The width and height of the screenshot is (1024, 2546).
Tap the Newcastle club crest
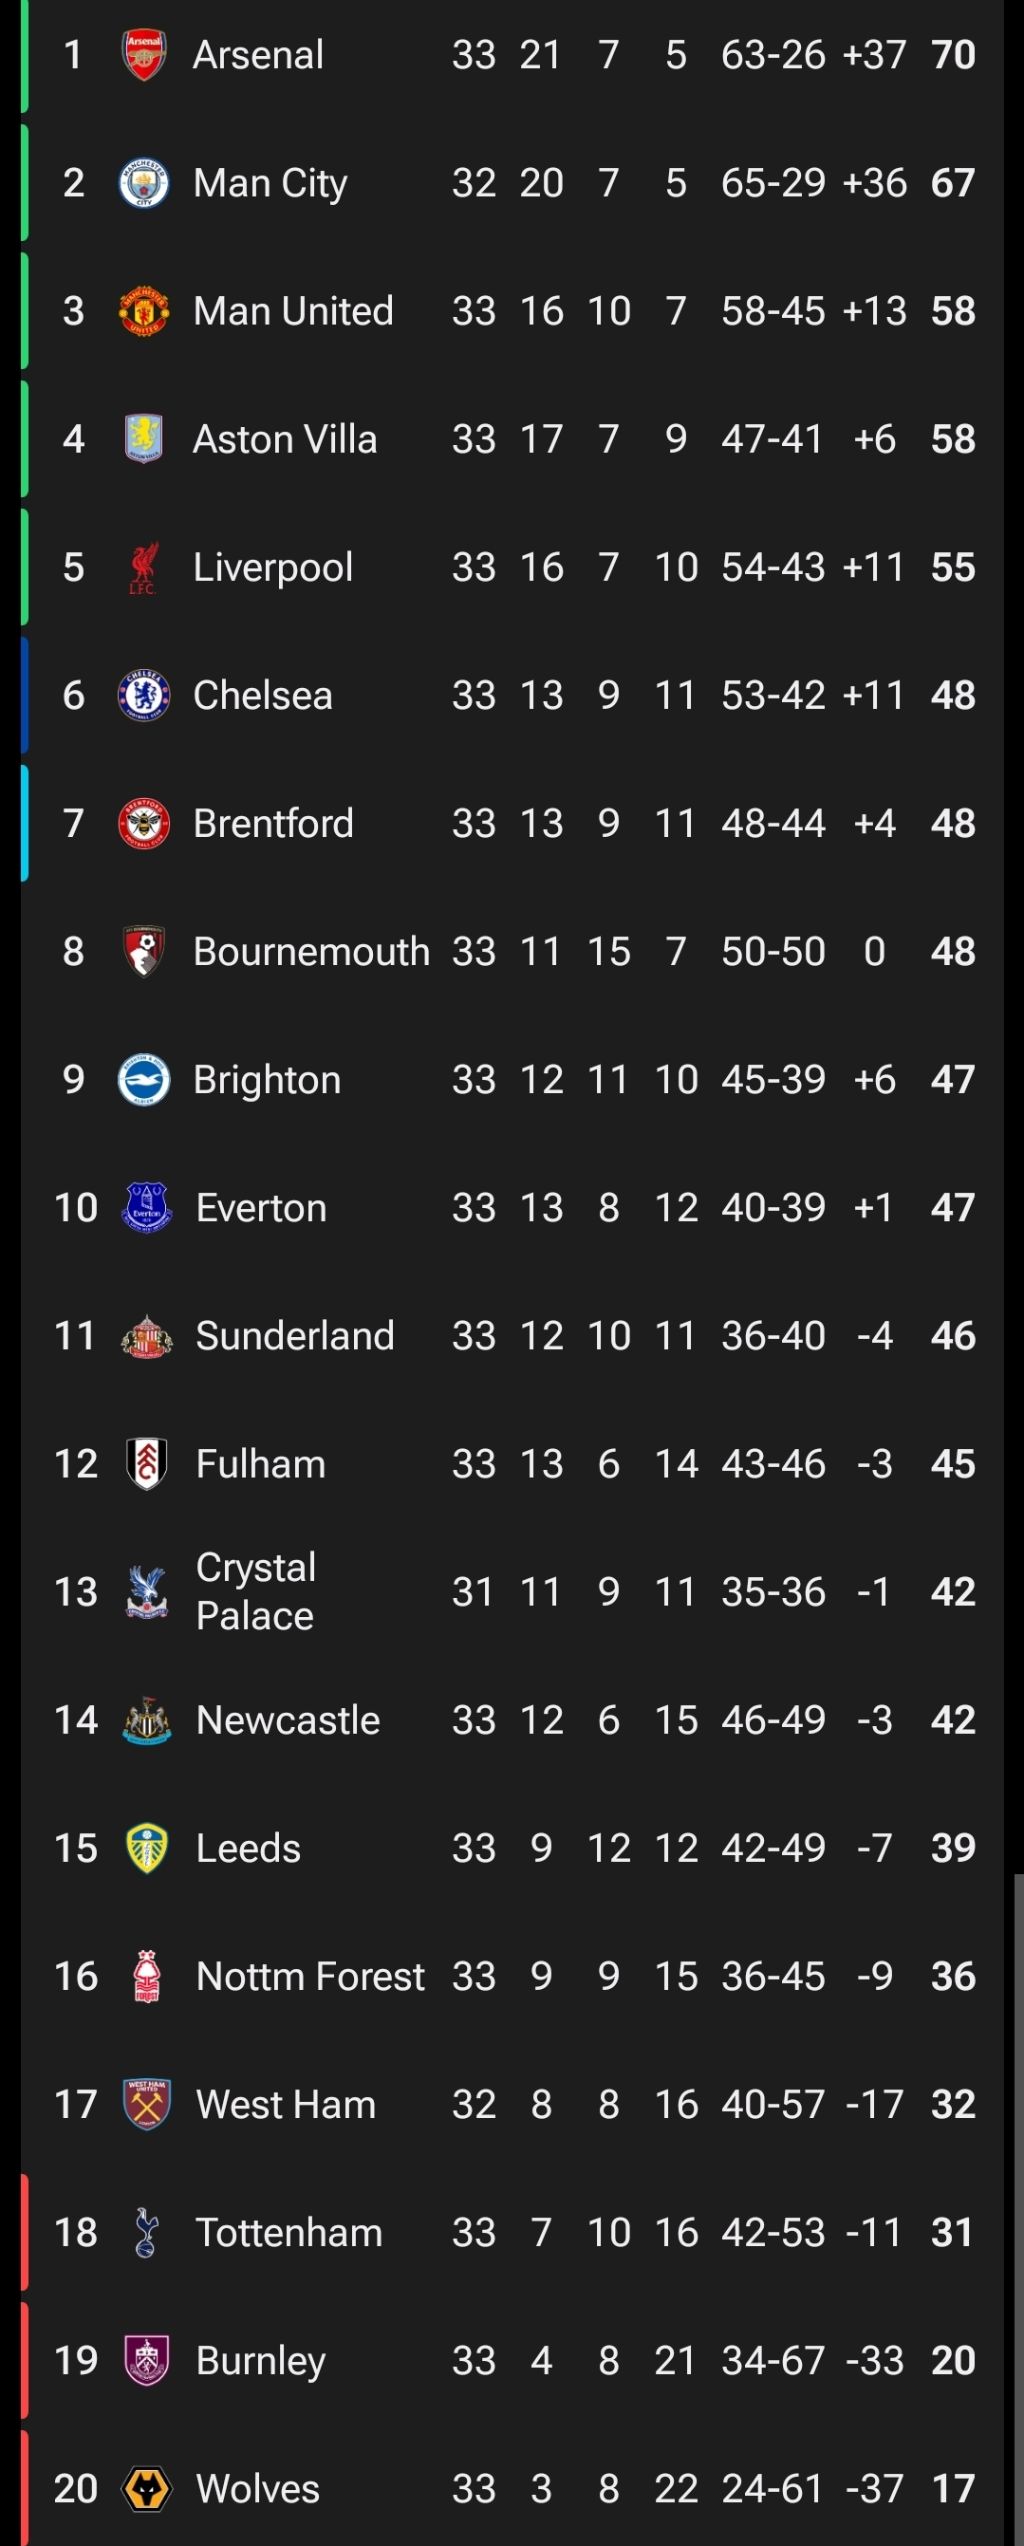pos(146,1720)
